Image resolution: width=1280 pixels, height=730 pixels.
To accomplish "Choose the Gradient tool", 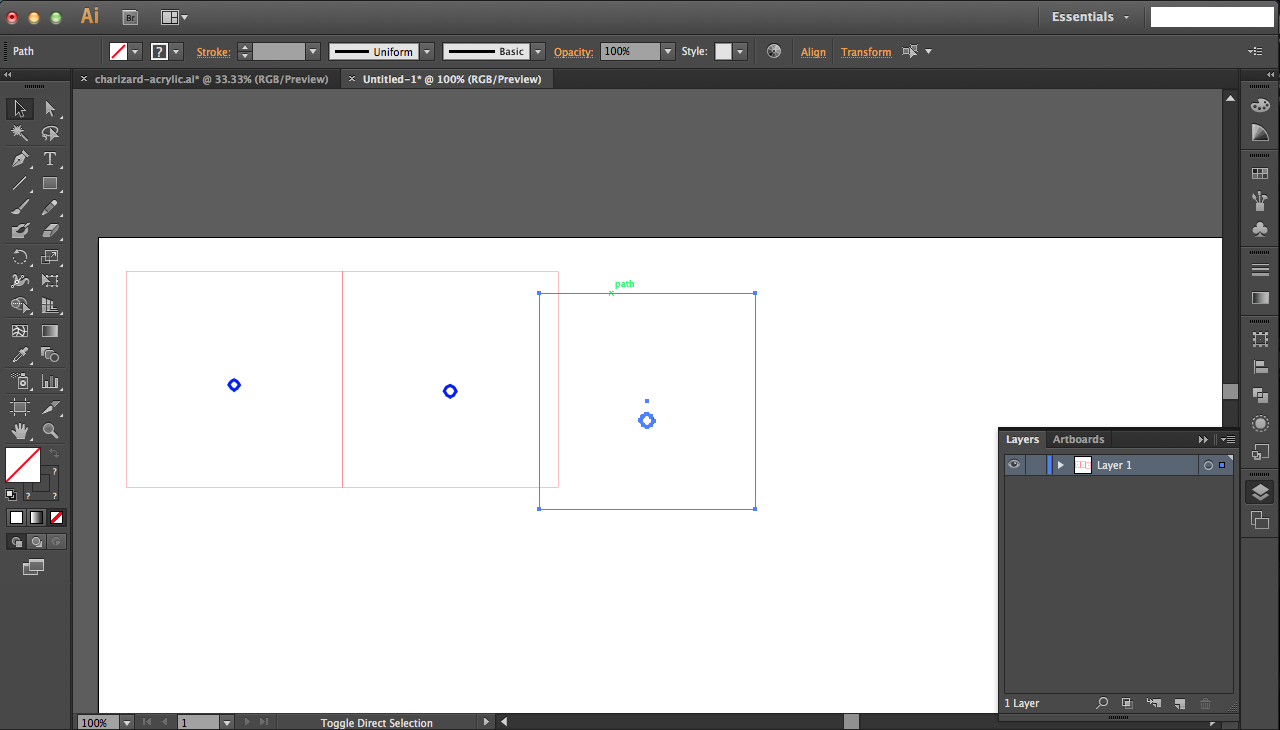I will pos(50,331).
